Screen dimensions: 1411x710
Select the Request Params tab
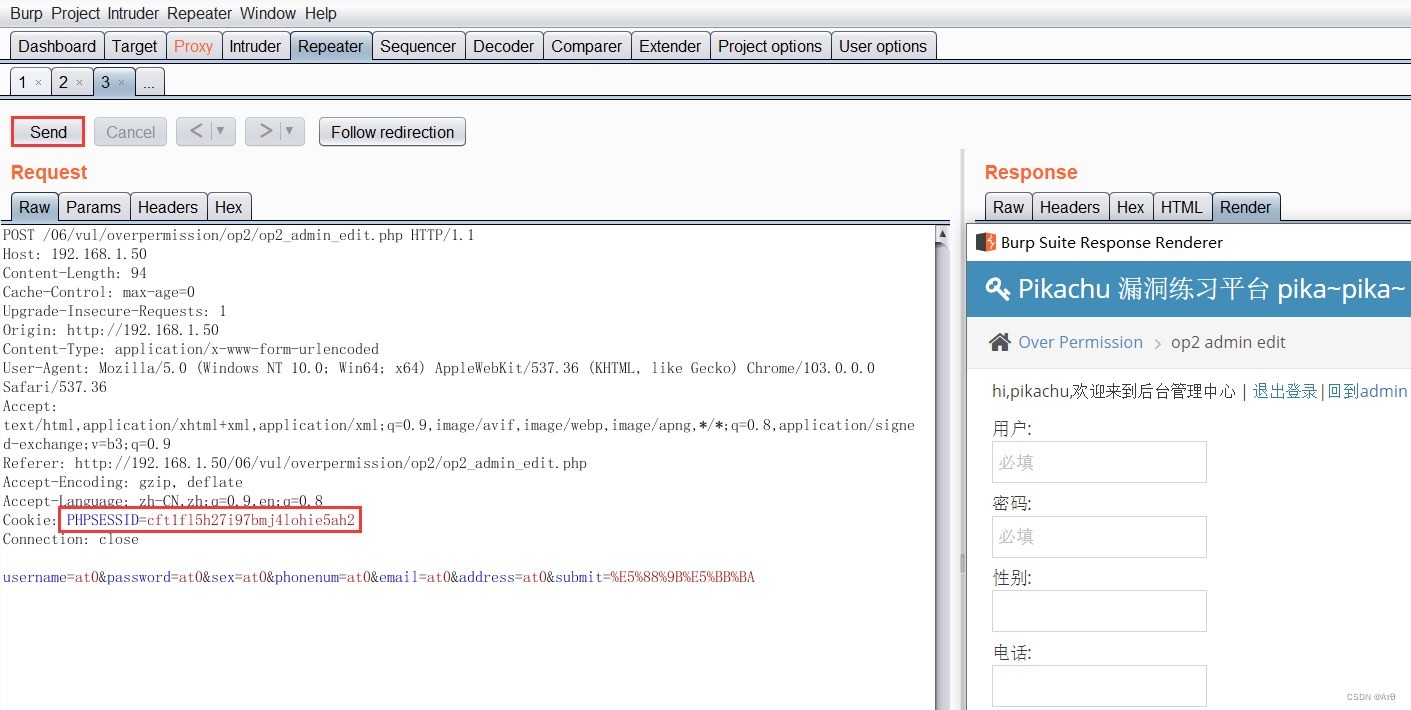94,207
